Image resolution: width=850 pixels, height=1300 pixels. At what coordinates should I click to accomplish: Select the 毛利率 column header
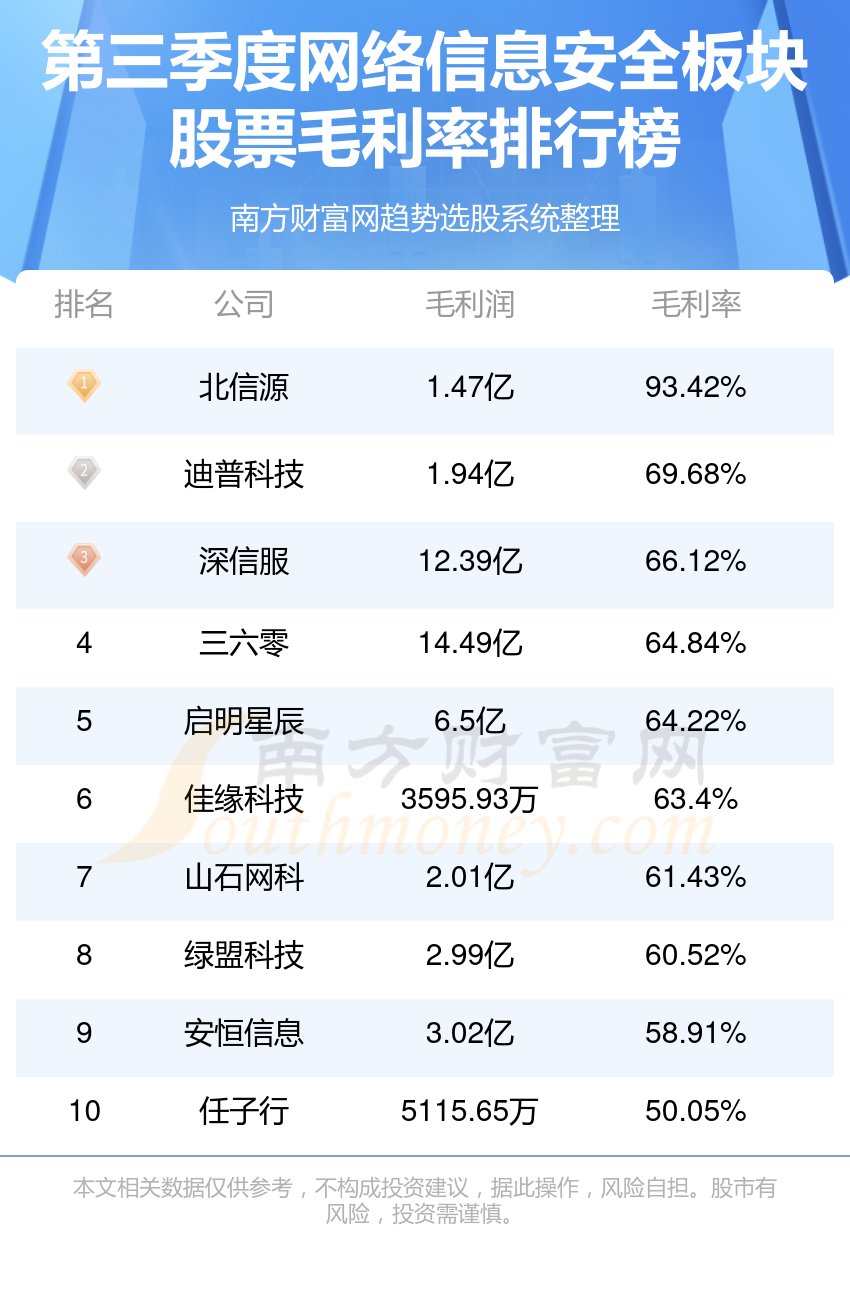click(696, 304)
